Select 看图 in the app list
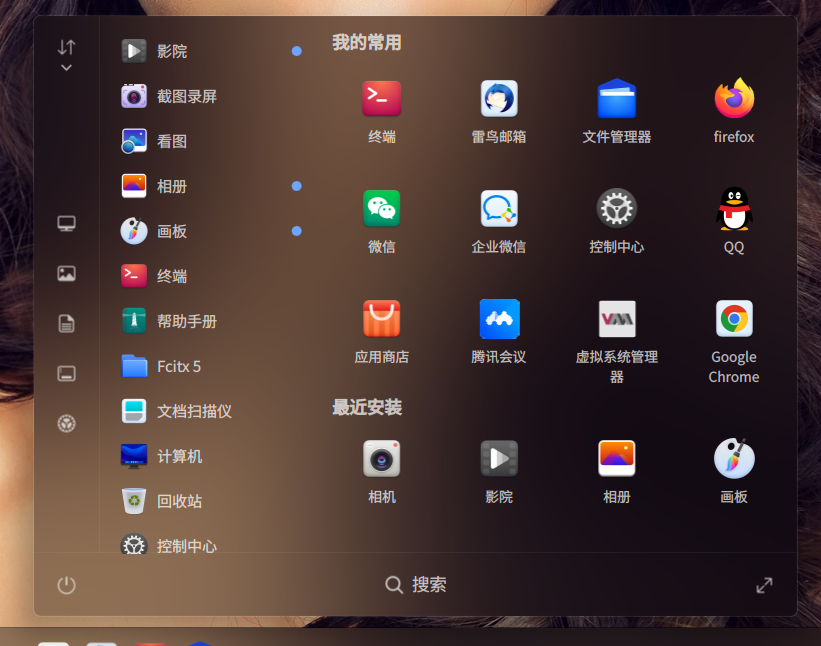The height and width of the screenshot is (646, 821). pyautogui.click(x=211, y=141)
